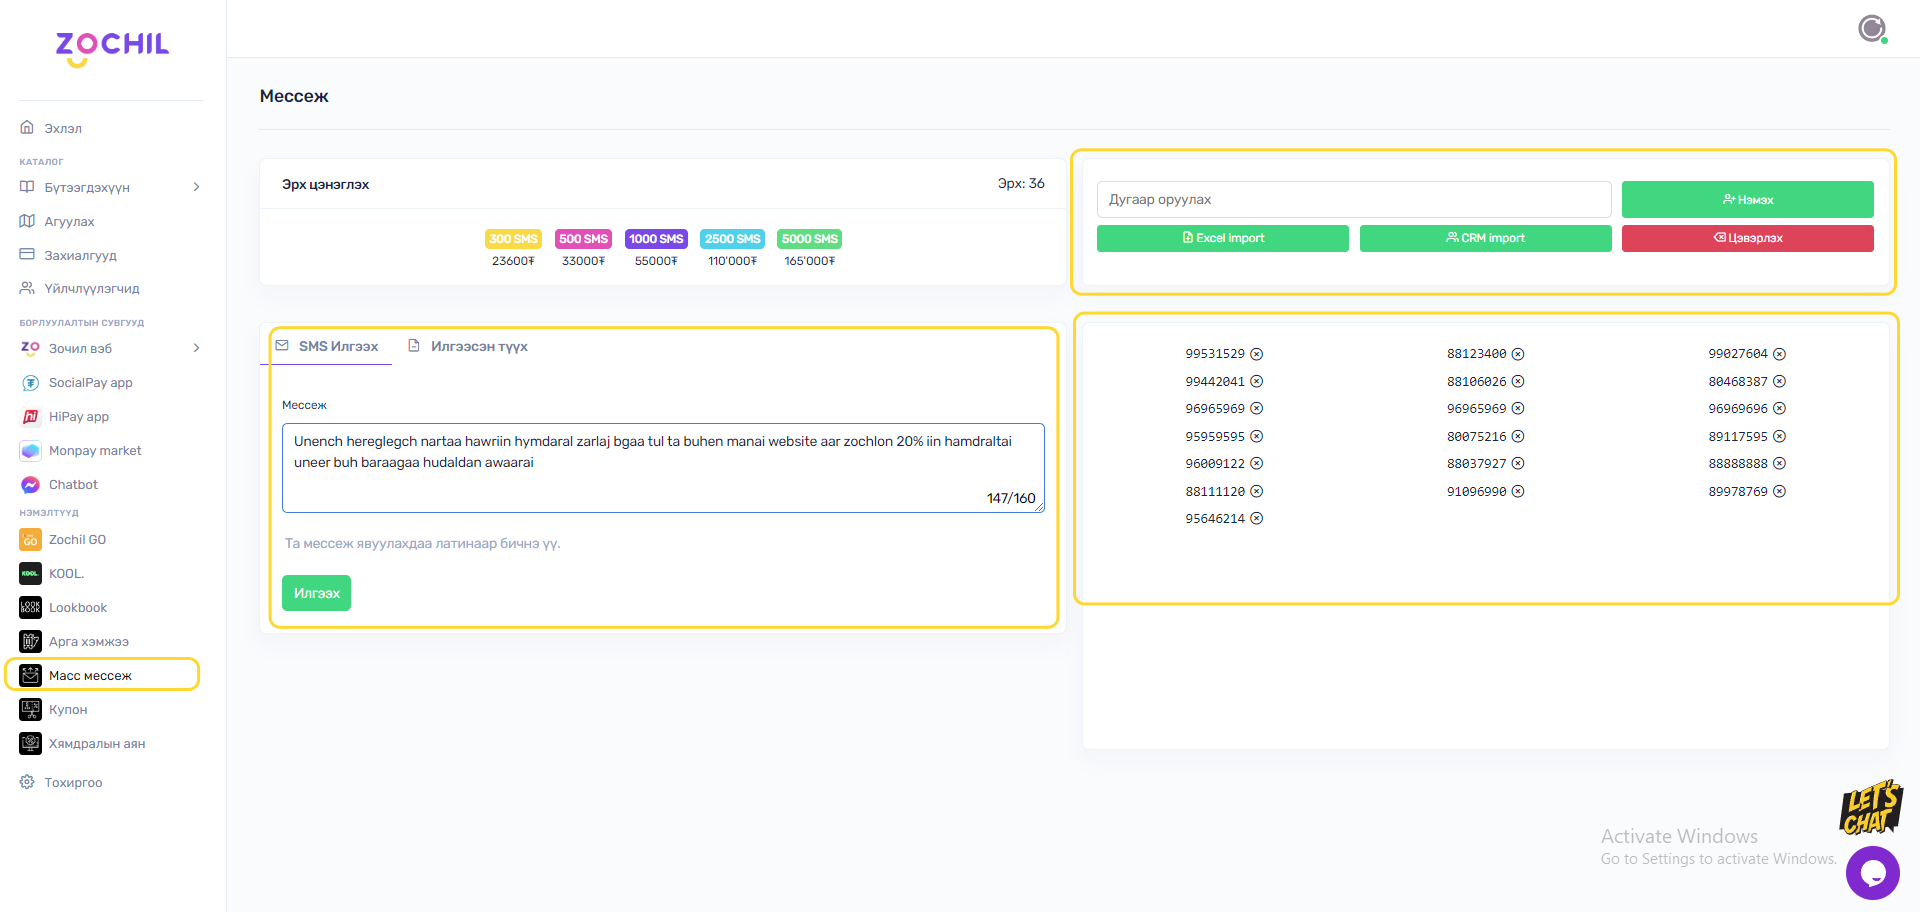
Task: Delete recipient 89978769
Action: [1780, 492]
